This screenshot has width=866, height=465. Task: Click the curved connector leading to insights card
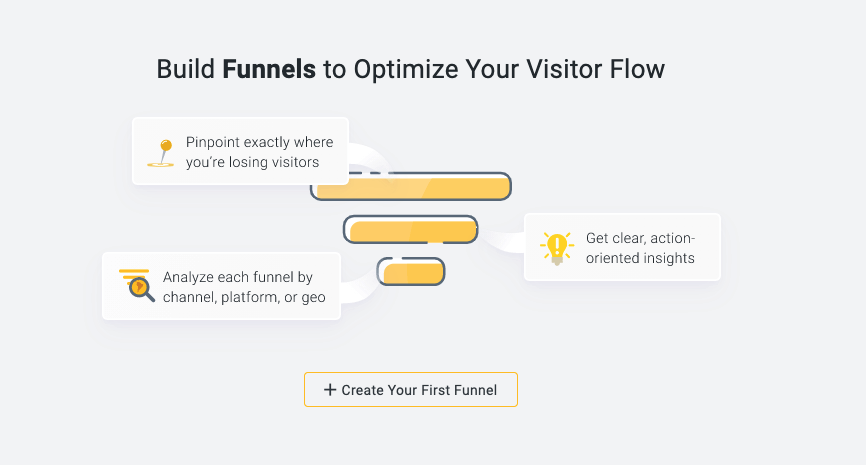click(x=500, y=243)
